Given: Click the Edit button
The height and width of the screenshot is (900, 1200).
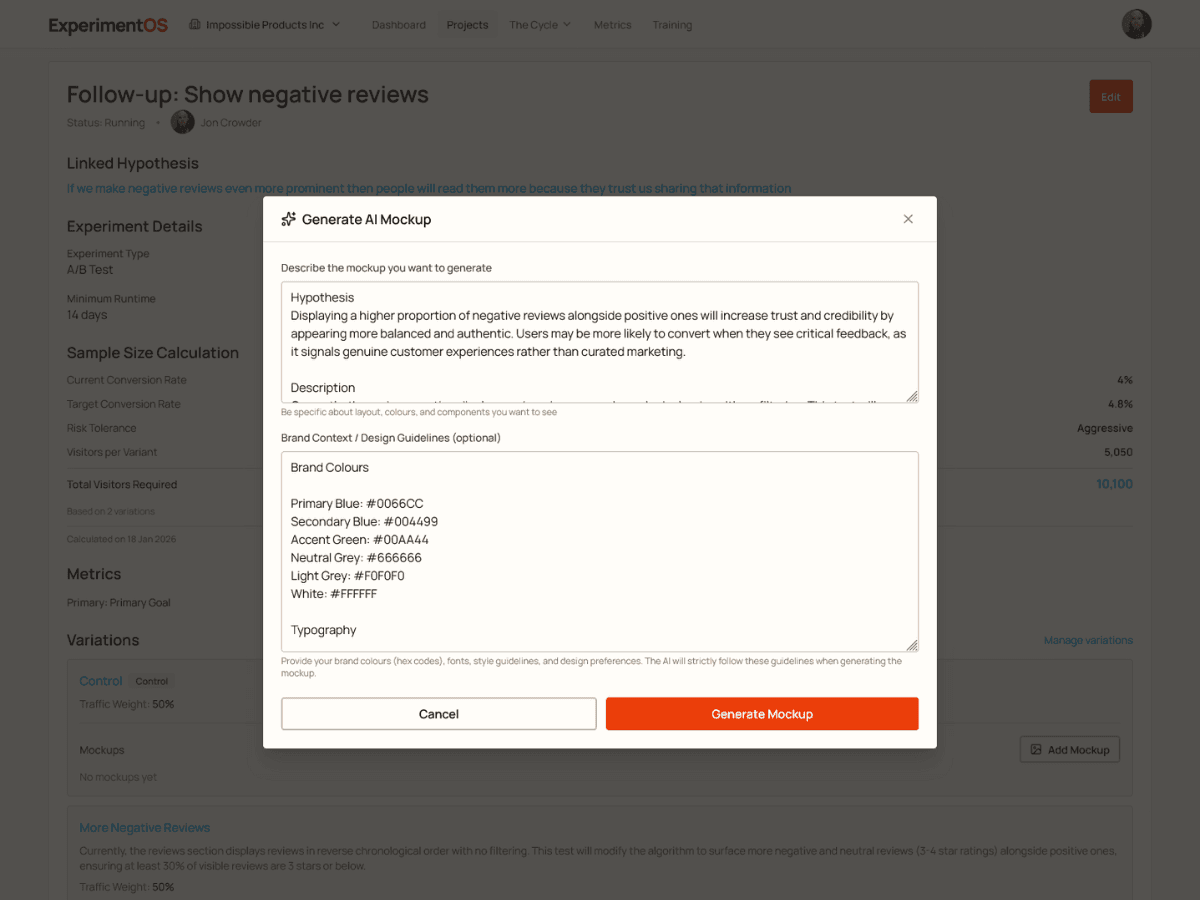Looking at the screenshot, I should [x=1110, y=96].
